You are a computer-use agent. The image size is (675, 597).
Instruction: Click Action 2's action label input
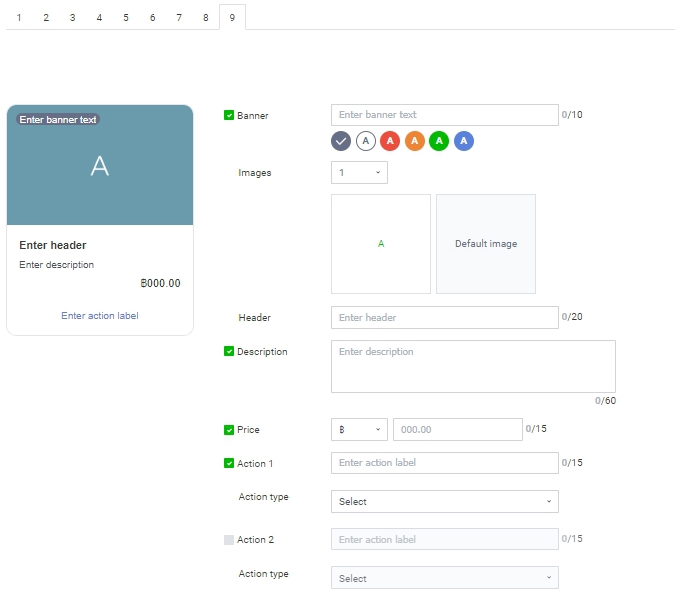pos(445,539)
